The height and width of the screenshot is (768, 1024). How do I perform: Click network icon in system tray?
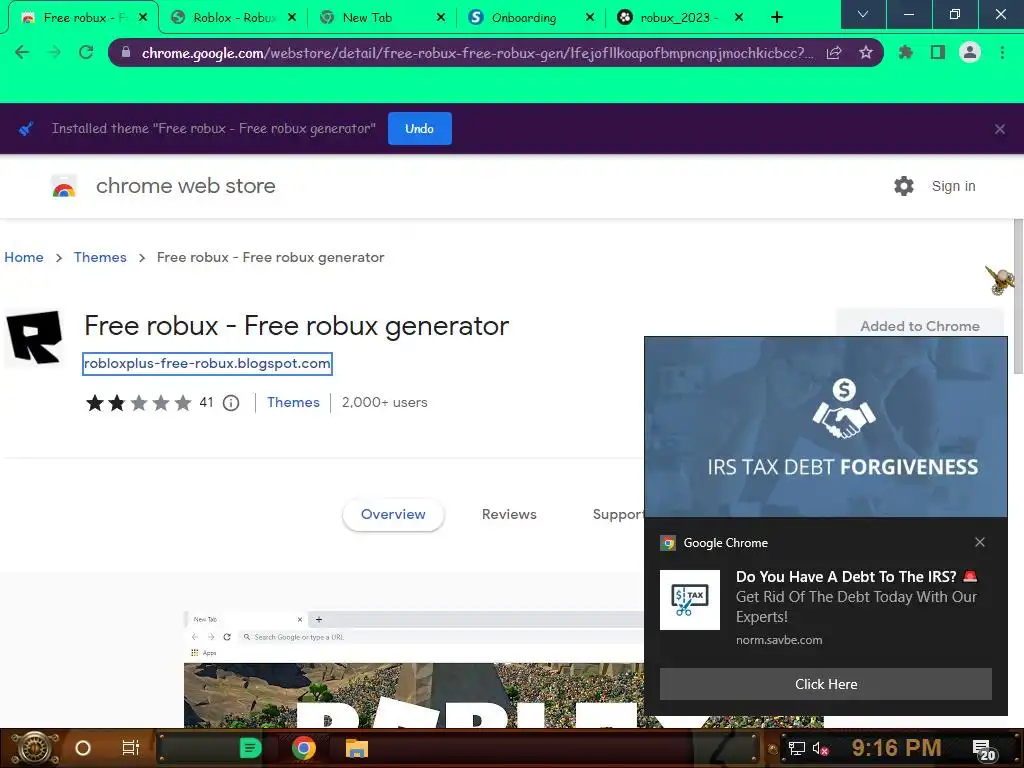coord(797,748)
